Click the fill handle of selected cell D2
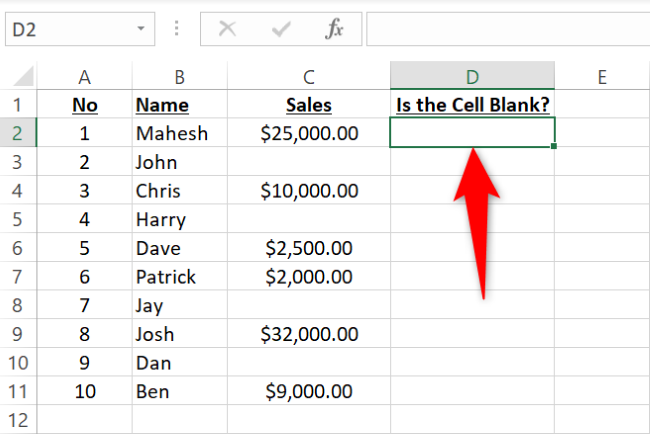 tap(554, 147)
